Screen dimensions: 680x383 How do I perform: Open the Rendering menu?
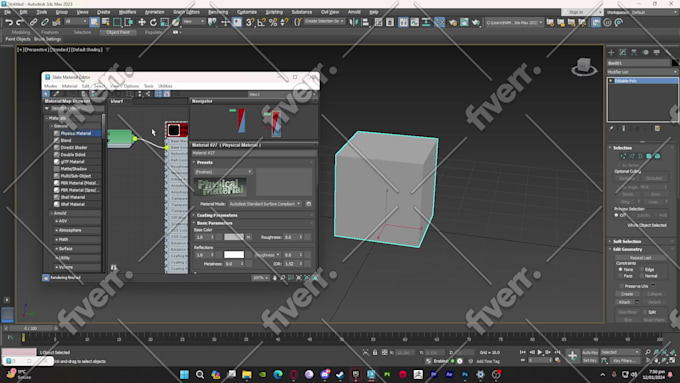pyautogui.click(x=218, y=12)
